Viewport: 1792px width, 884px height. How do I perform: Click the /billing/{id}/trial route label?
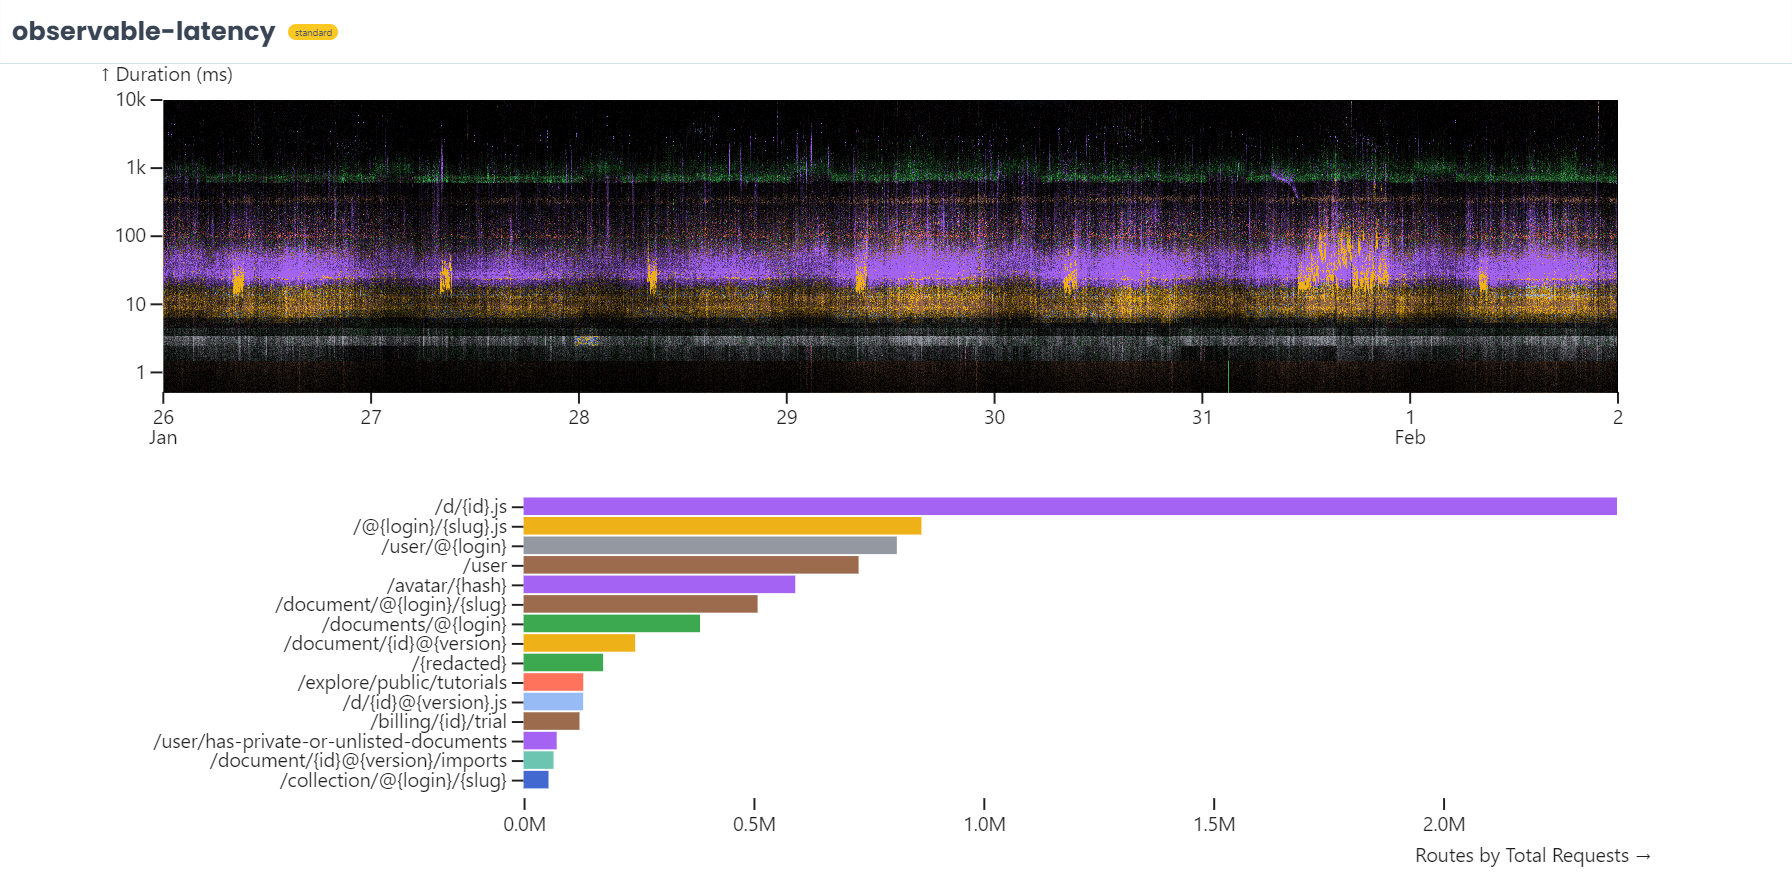click(x=439, y=721)
